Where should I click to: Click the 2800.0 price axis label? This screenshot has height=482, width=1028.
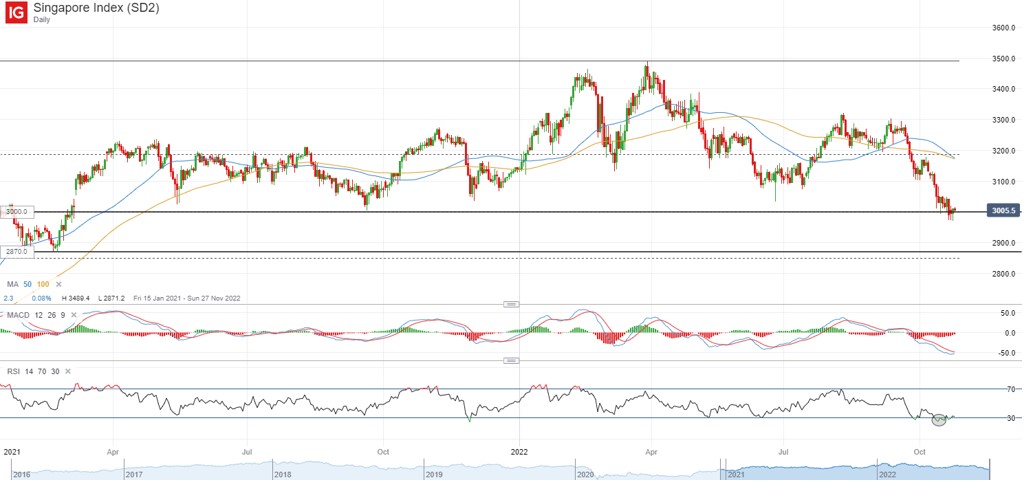tap(1002, 273)
